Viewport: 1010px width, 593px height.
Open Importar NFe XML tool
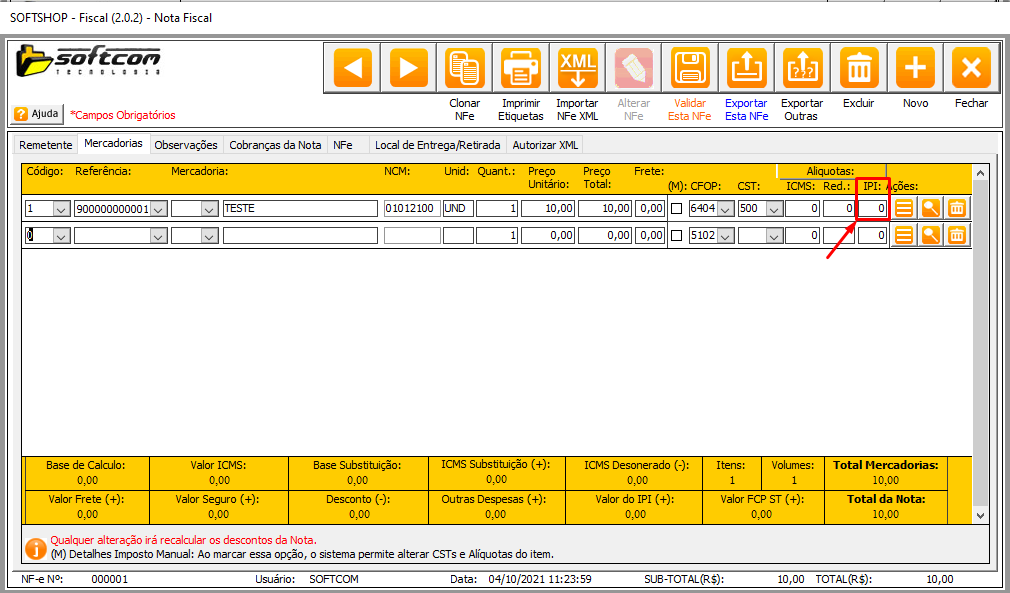(577, 69)
